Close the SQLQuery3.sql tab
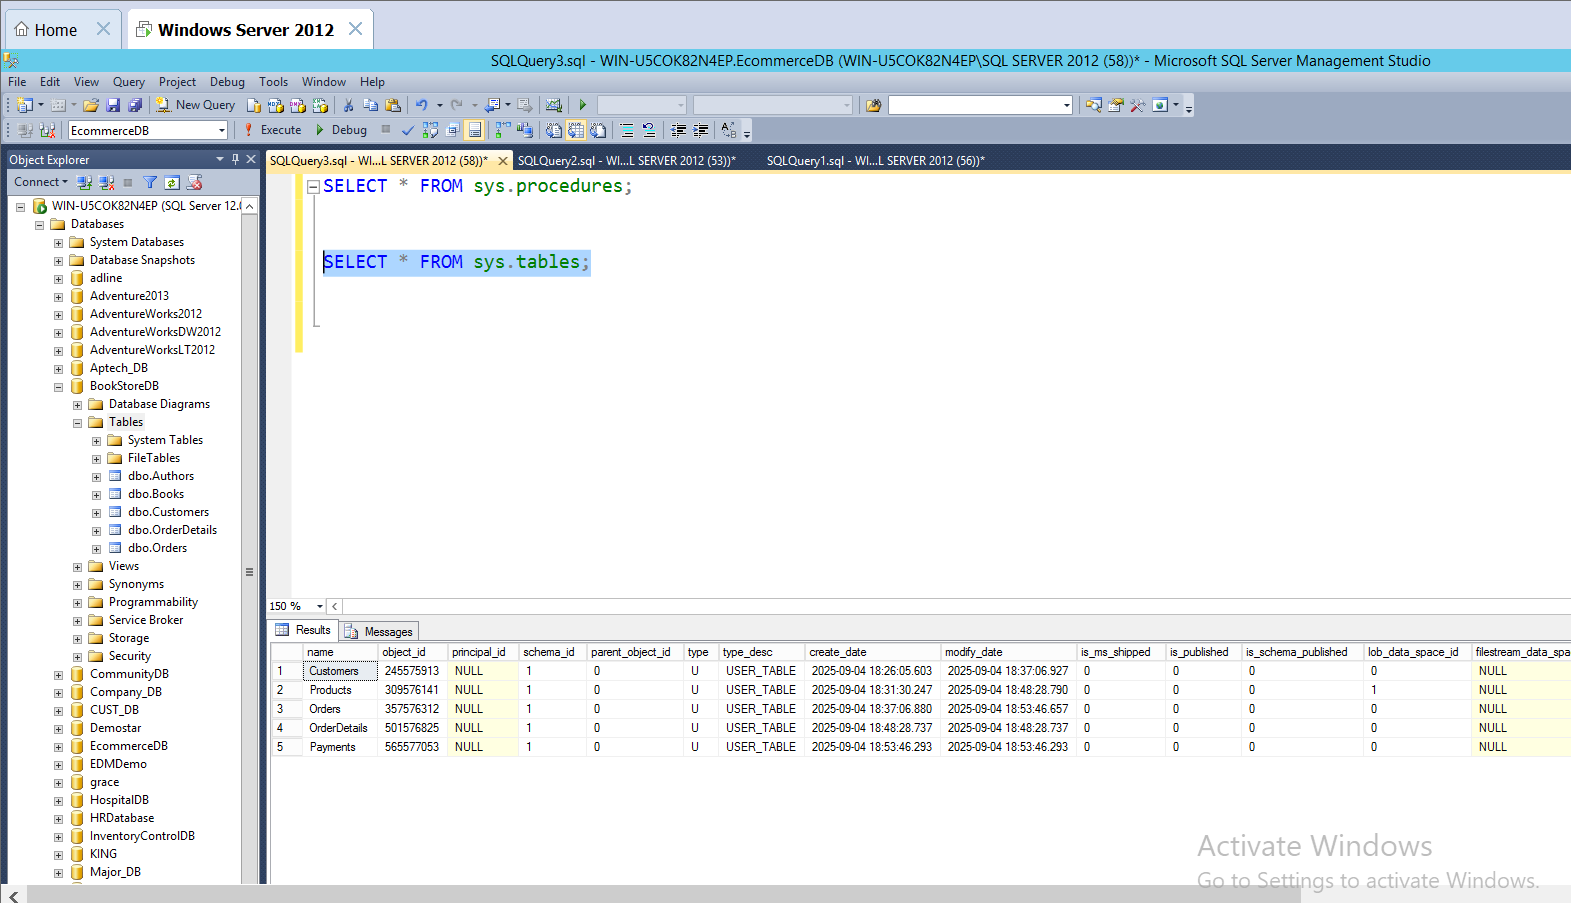This screenshot has width=1571, height=903. coord(502,160)
